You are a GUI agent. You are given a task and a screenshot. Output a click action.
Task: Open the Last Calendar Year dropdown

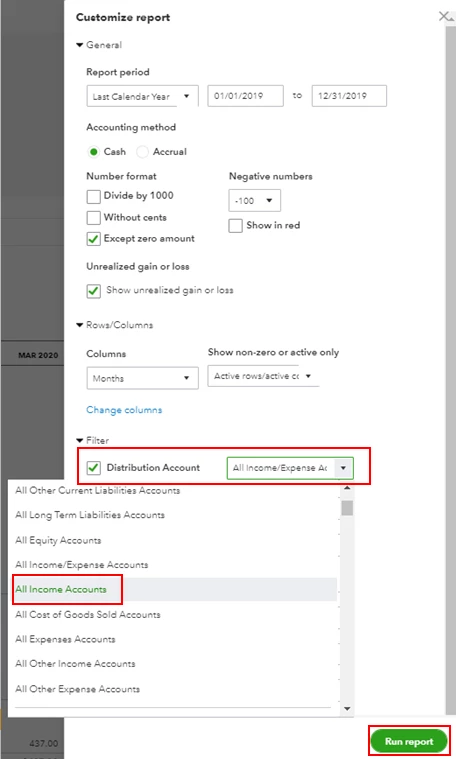pyautogui.click(x=142, y=96)
